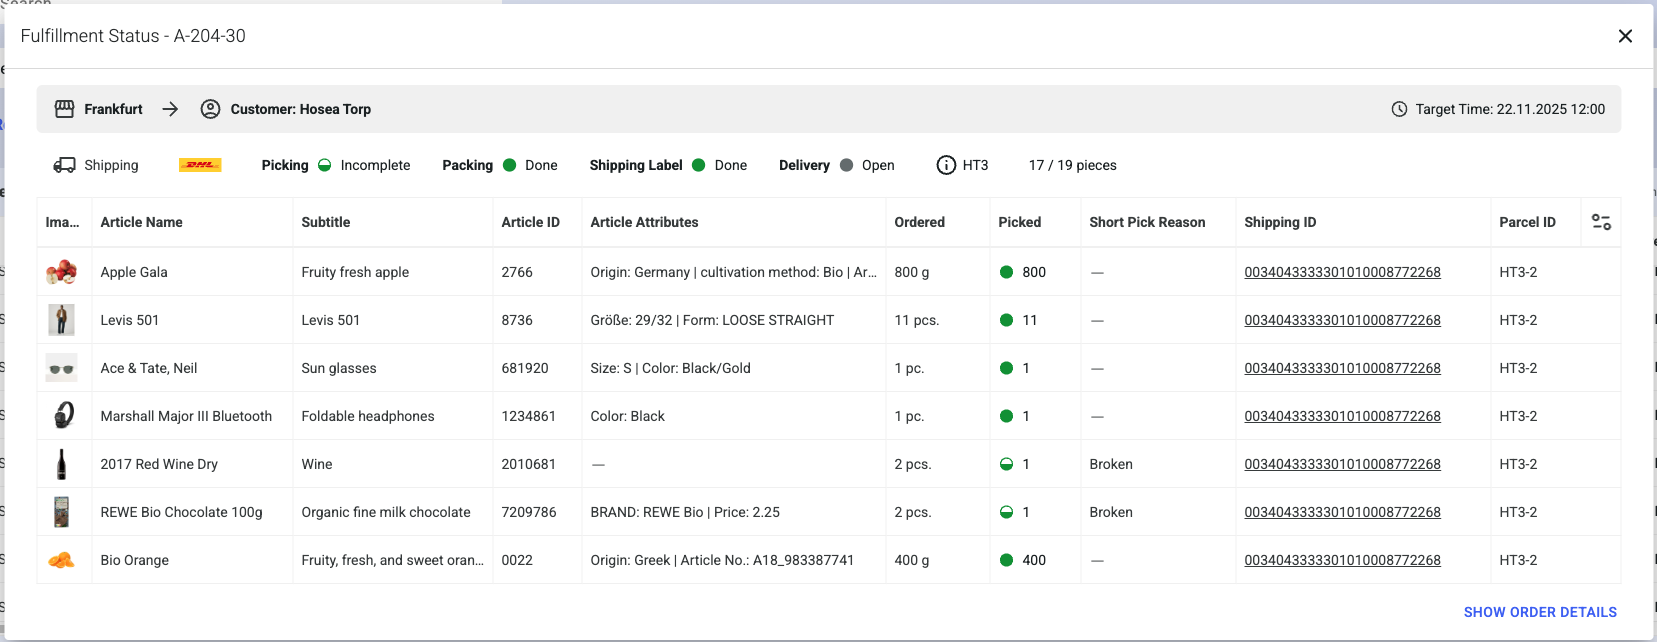
Task: Sort by Ordered column header
Action: [x=919, y=222]
